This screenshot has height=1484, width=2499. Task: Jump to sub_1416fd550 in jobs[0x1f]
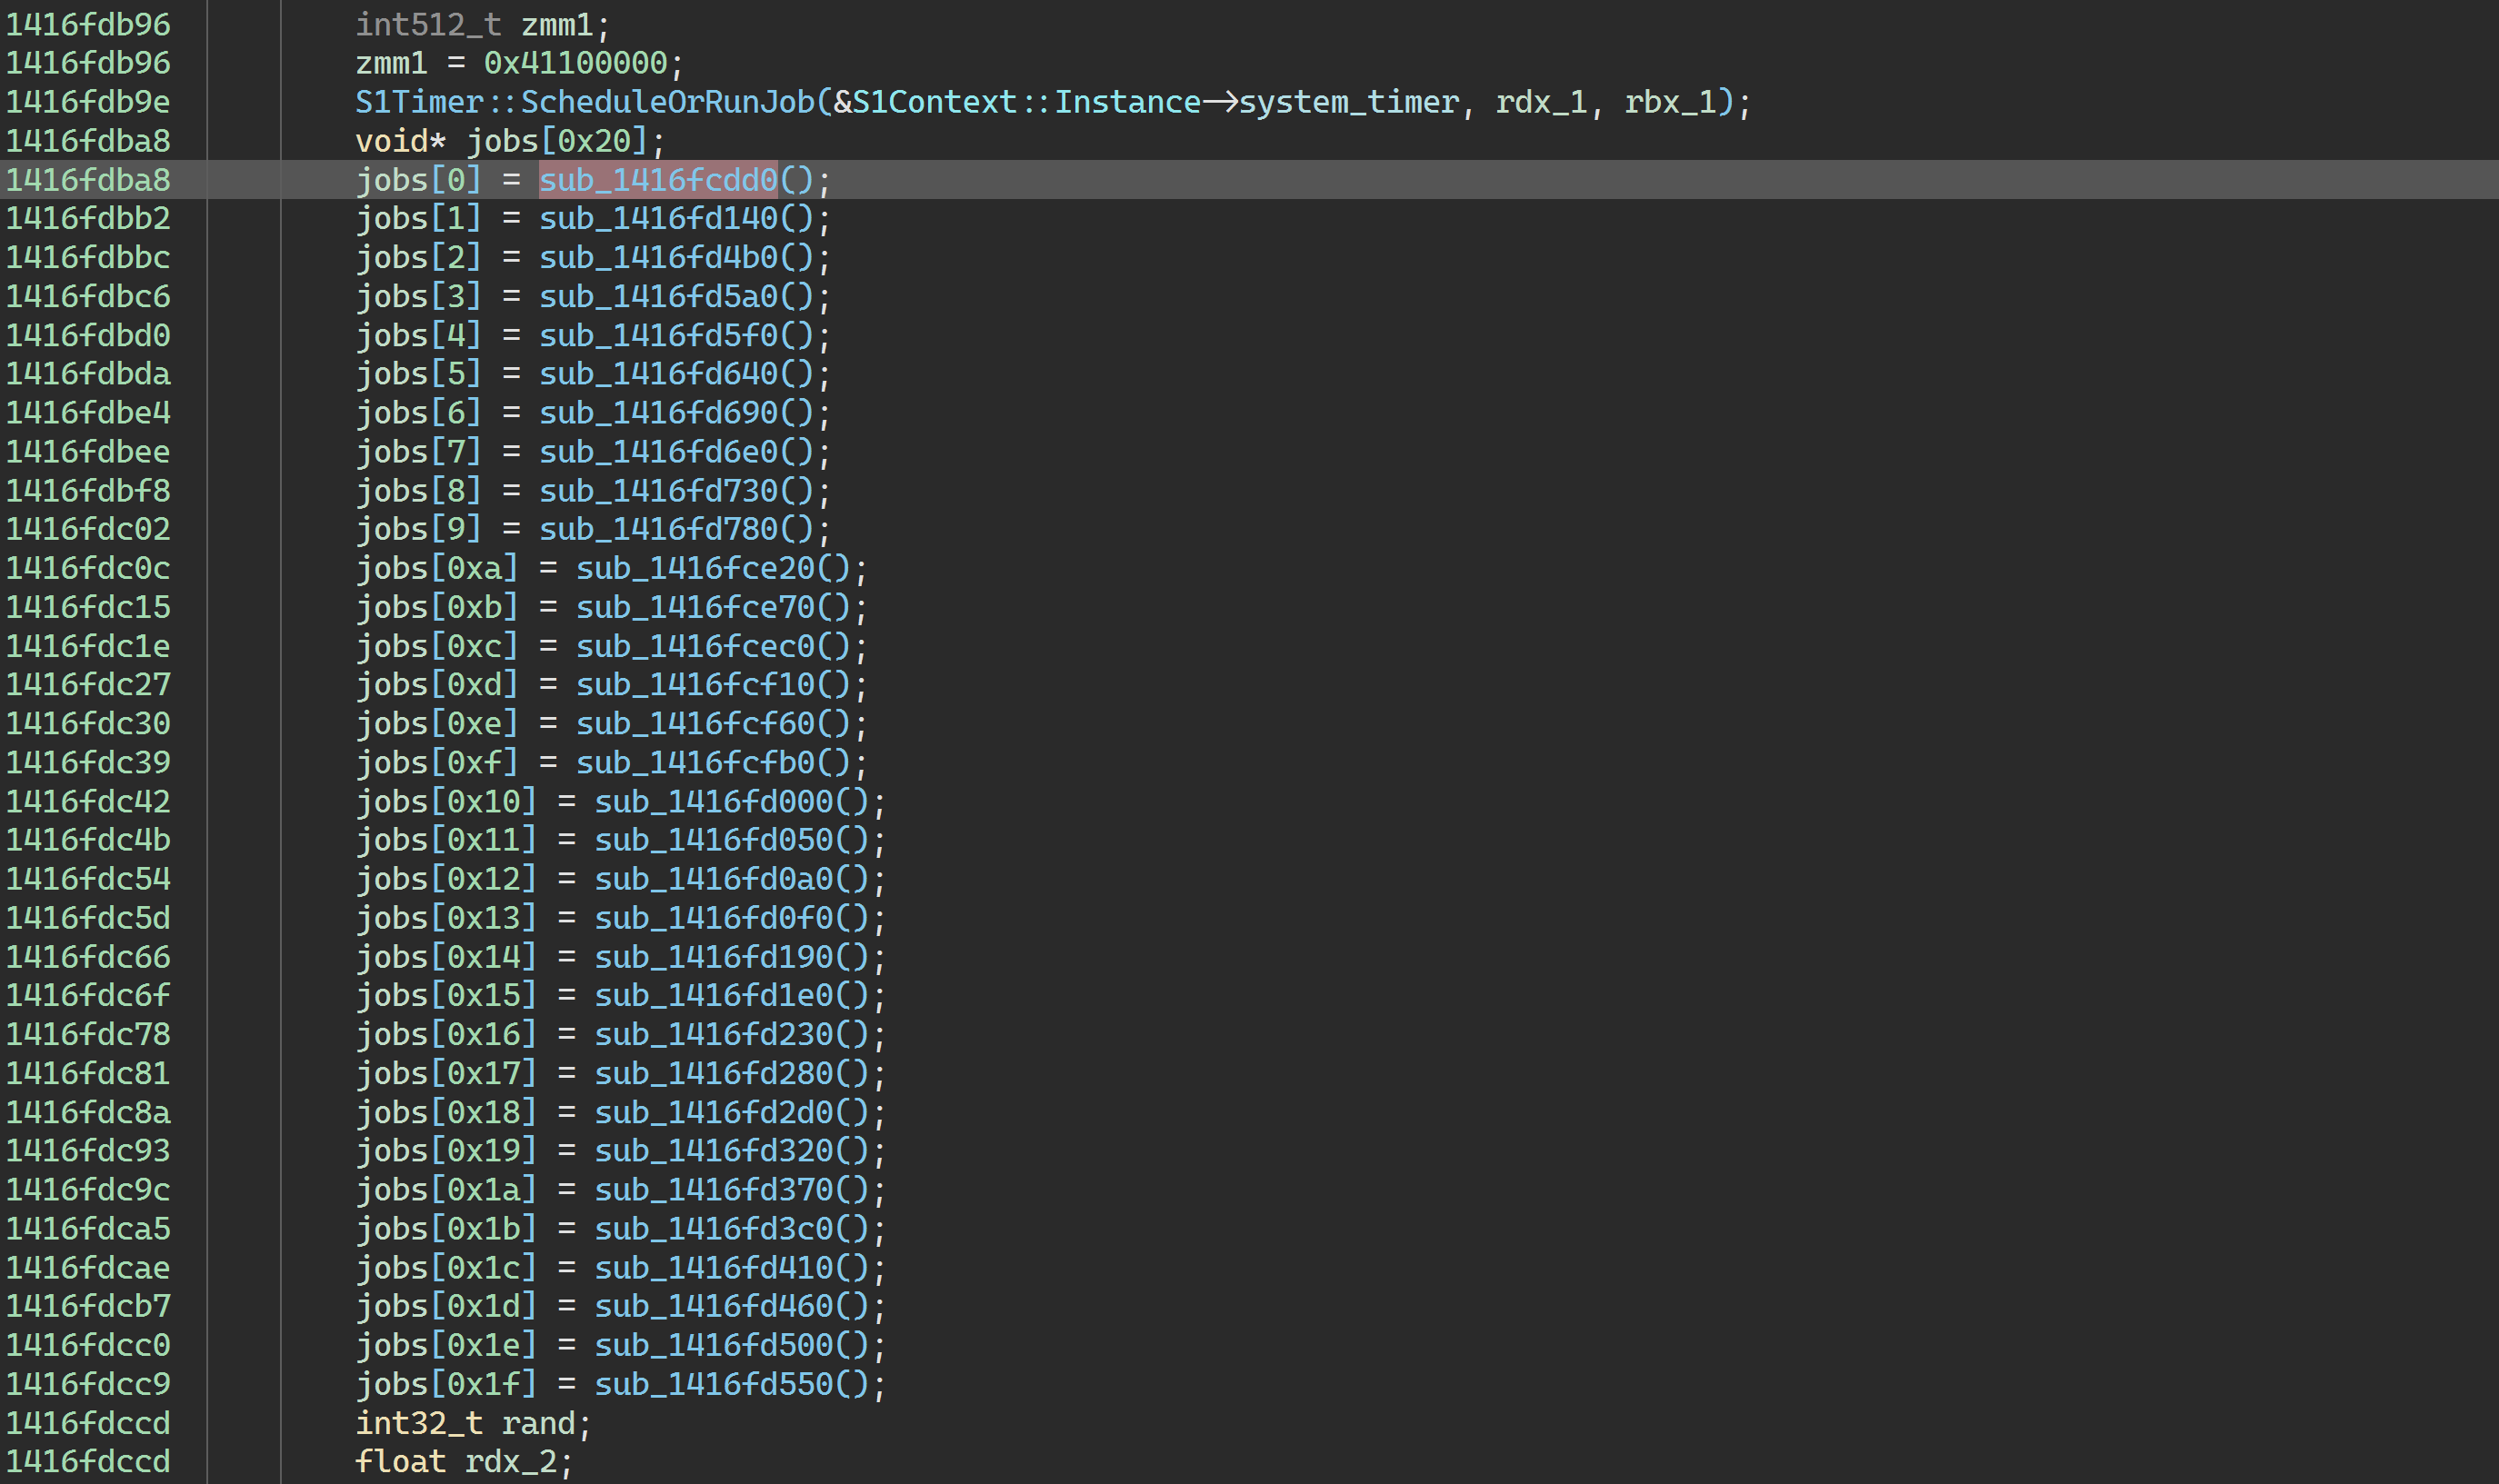[714, 1384]
